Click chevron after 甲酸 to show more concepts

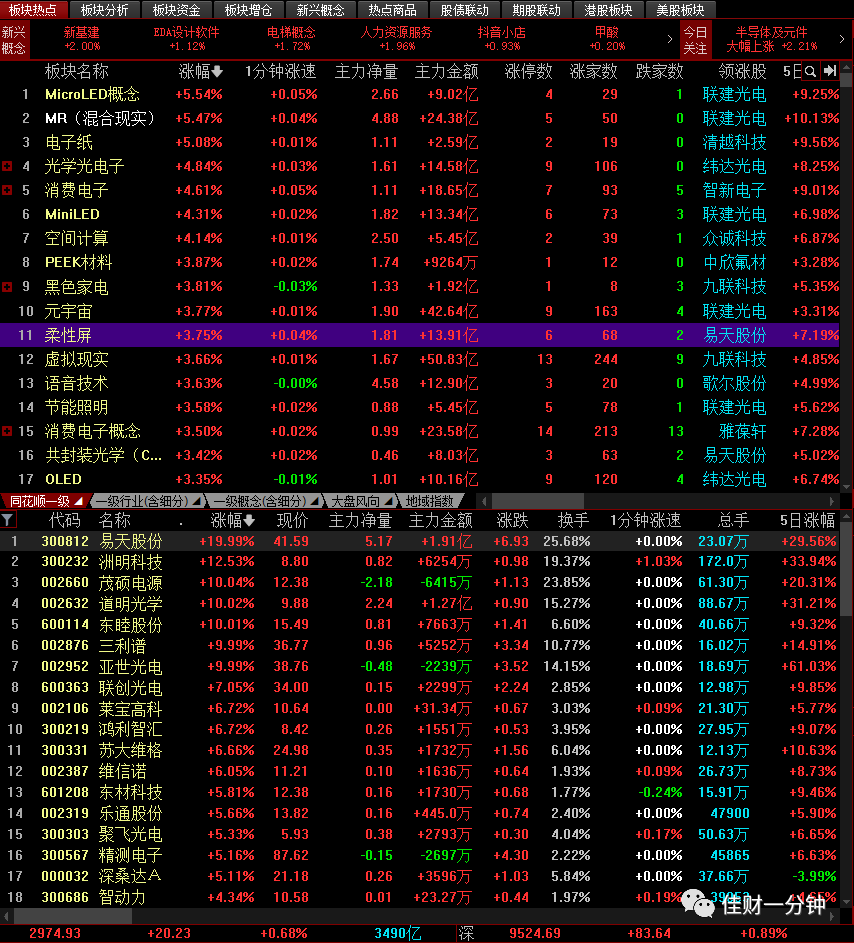tap(669, 39)
